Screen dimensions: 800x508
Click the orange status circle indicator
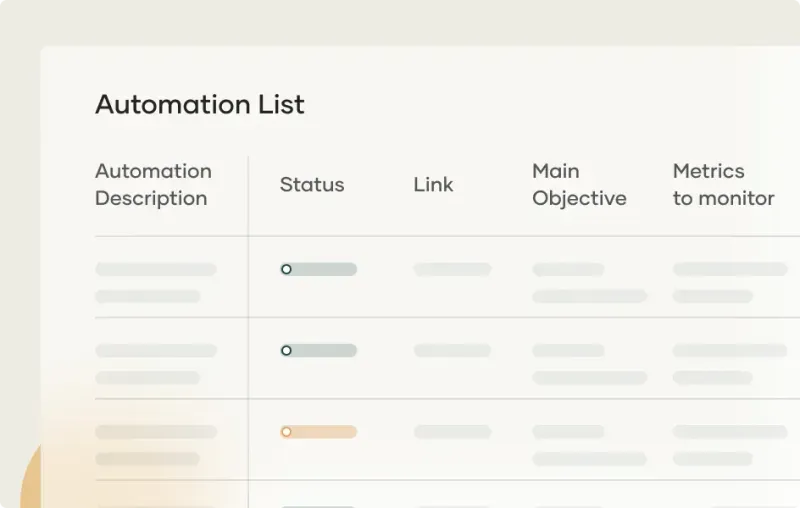[286, 432]
